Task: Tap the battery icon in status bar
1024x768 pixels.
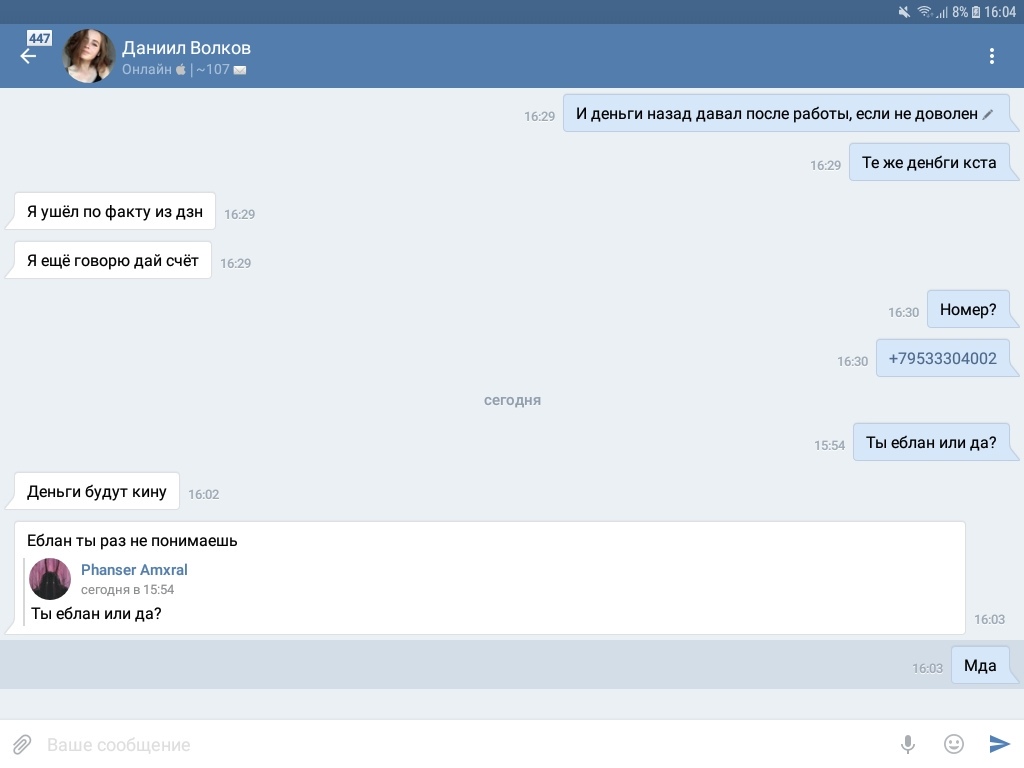Action: pyautogui.click(x=975, y=12)
